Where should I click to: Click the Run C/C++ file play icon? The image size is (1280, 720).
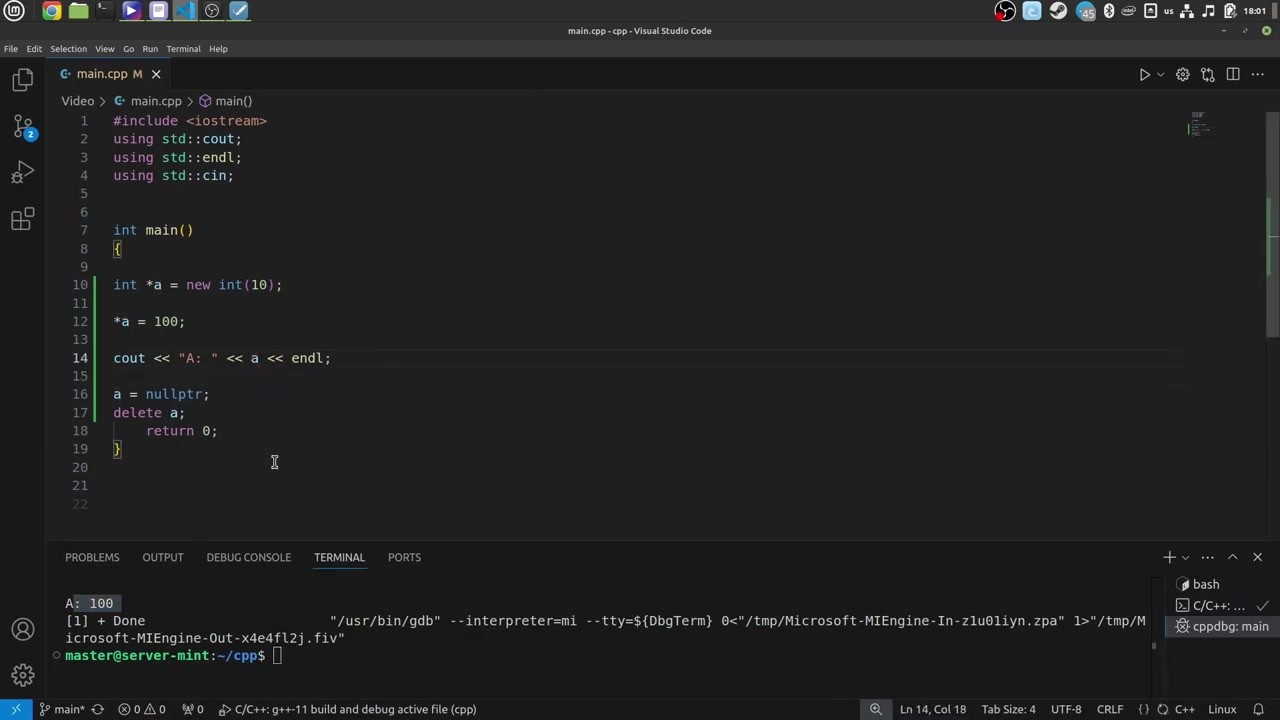pyautogui.click(x=1144, y=75)
